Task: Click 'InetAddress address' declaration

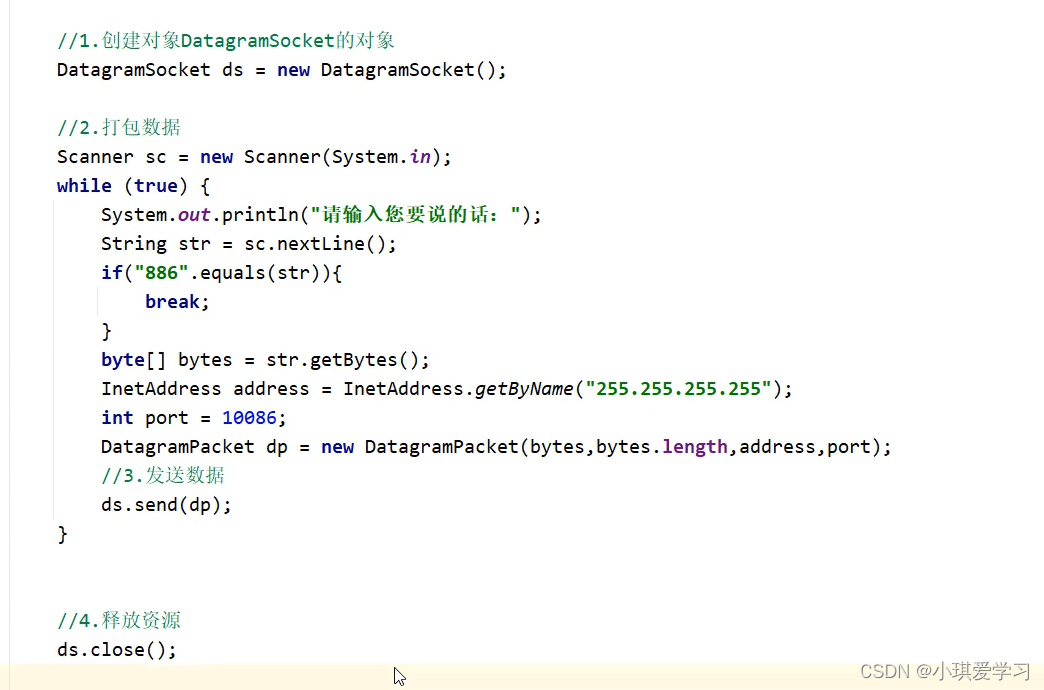Action: pos(205,389)
